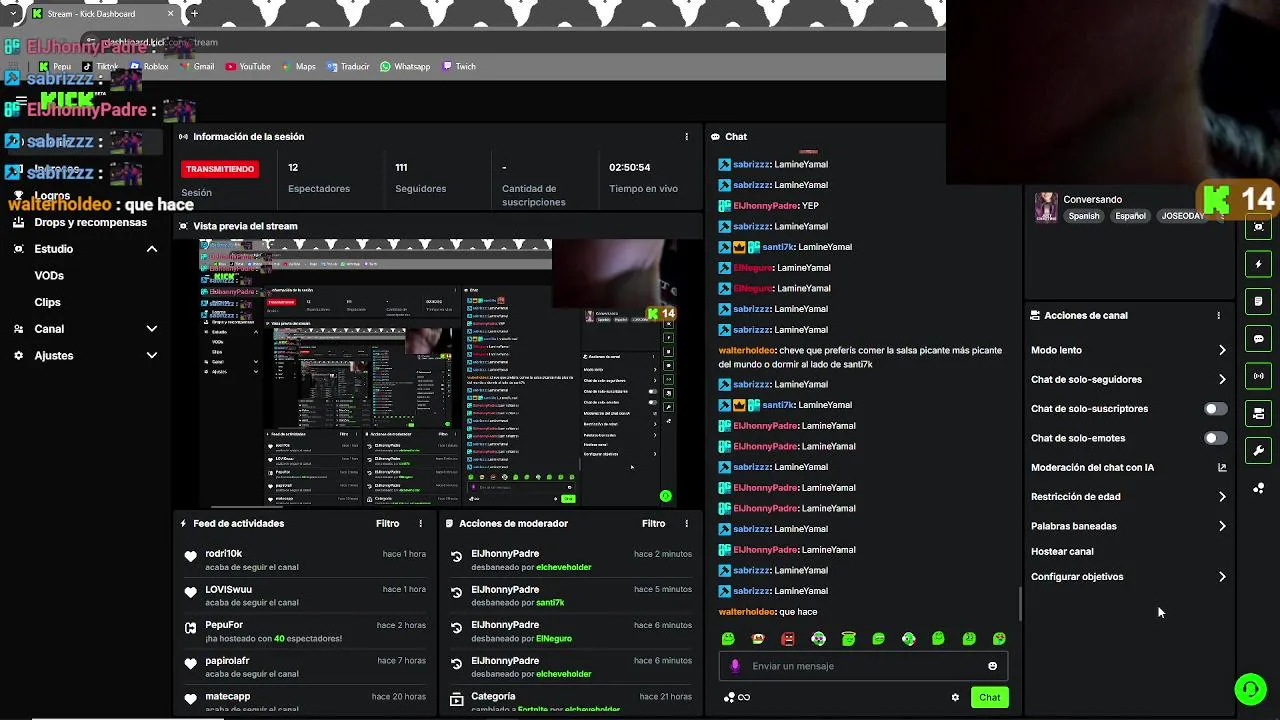Open the Gmail bookmark
1280x720 pixels.
(197, 66)
